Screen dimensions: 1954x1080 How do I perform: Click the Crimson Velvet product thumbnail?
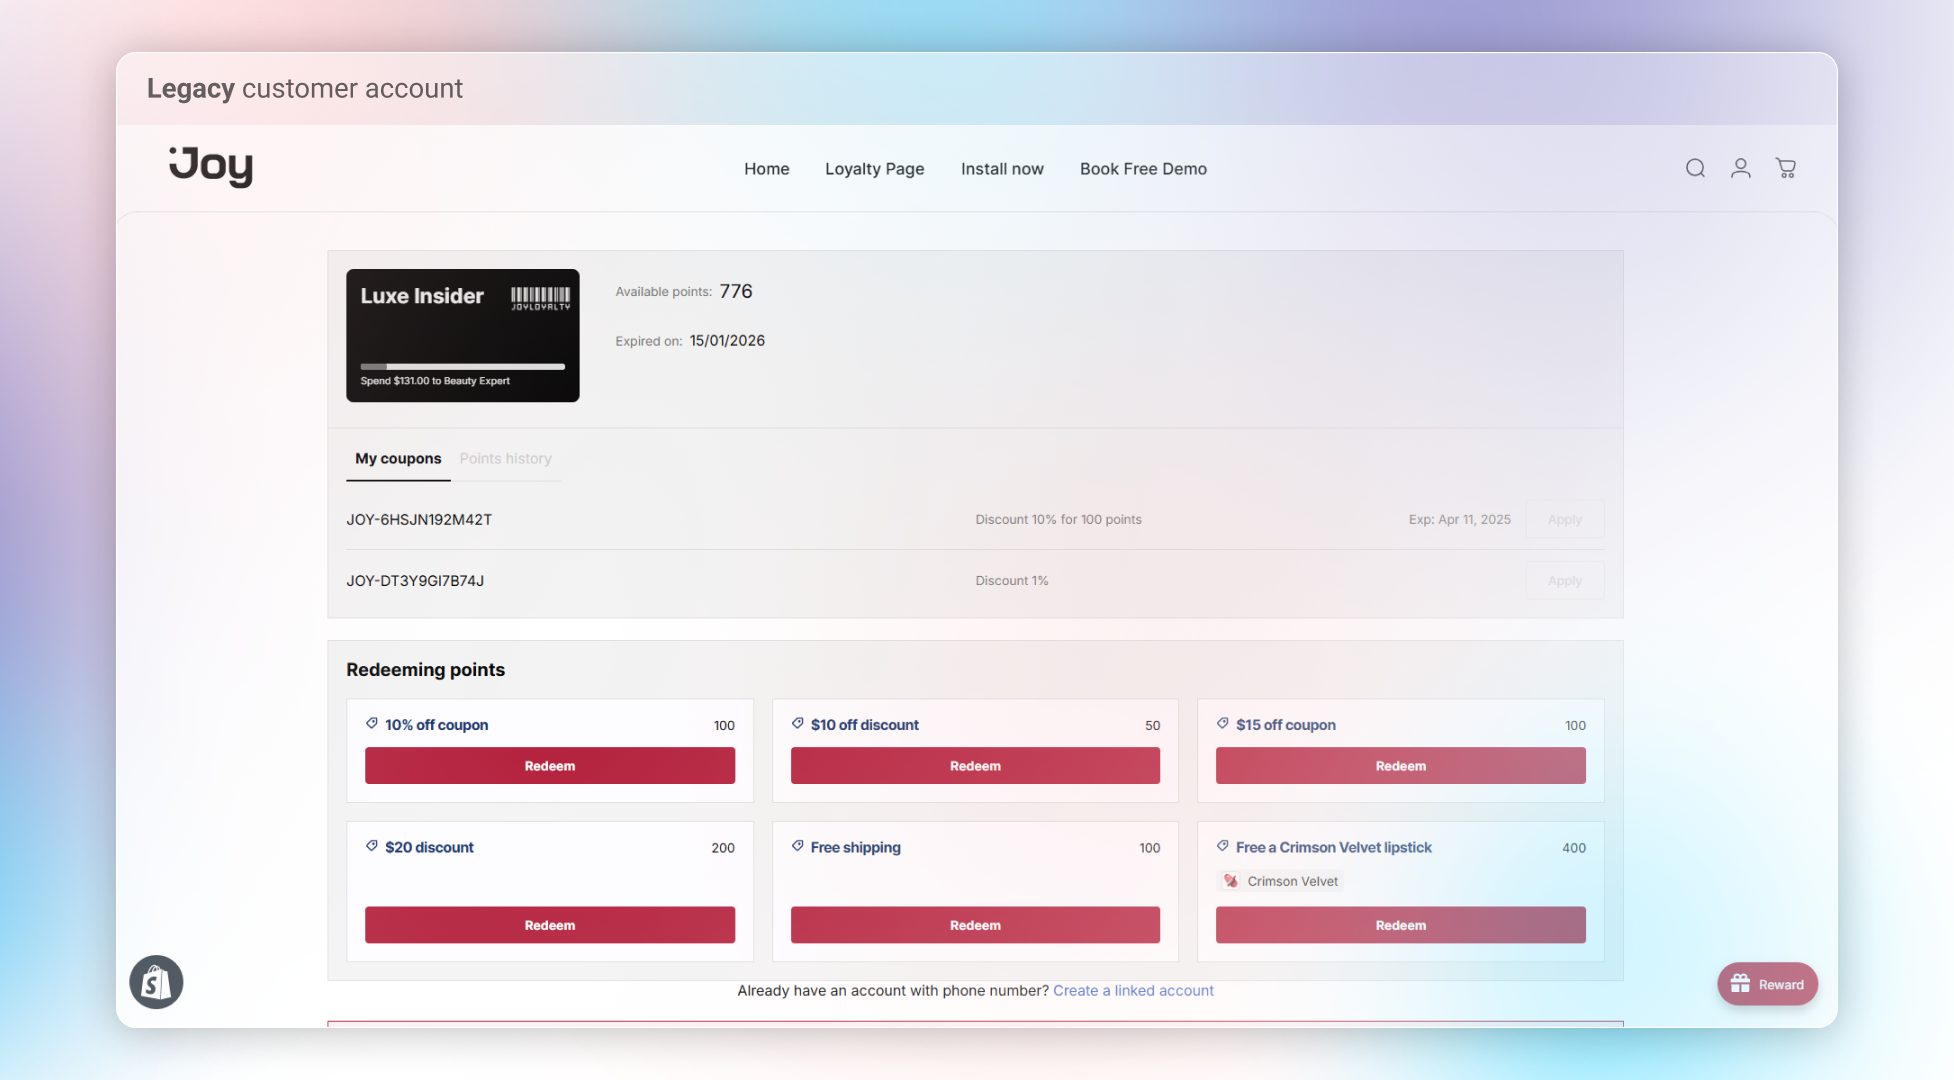coord(1230,881)
